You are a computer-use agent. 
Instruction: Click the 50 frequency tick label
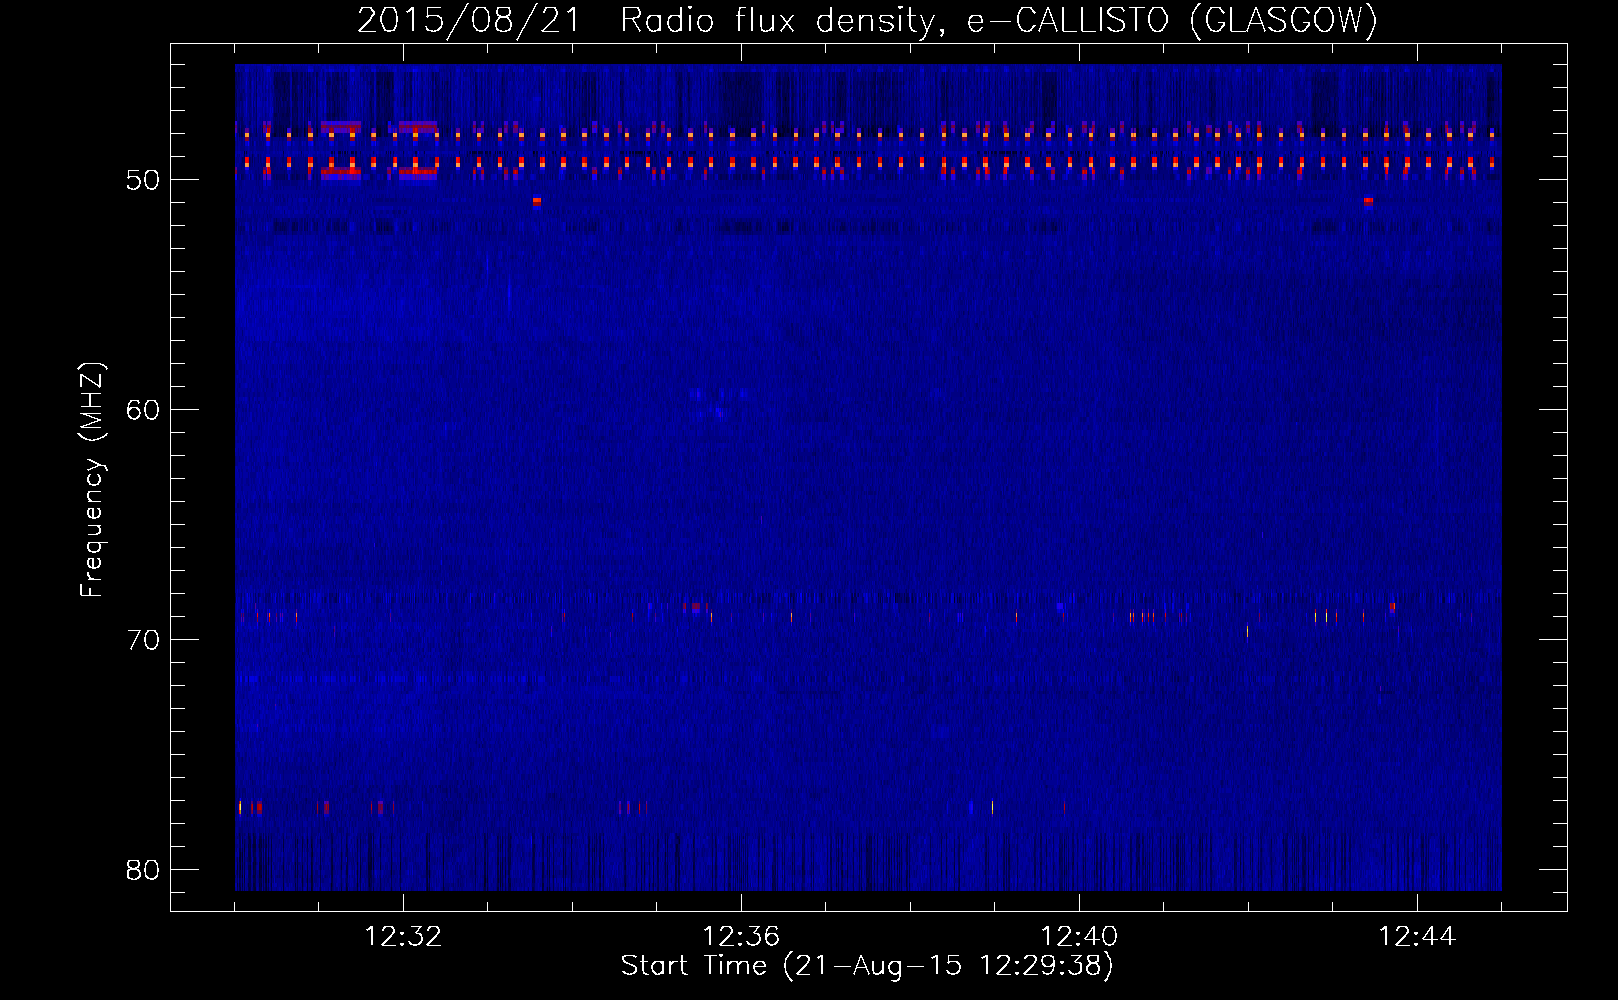pyautogui.click(x=143, y=180)
